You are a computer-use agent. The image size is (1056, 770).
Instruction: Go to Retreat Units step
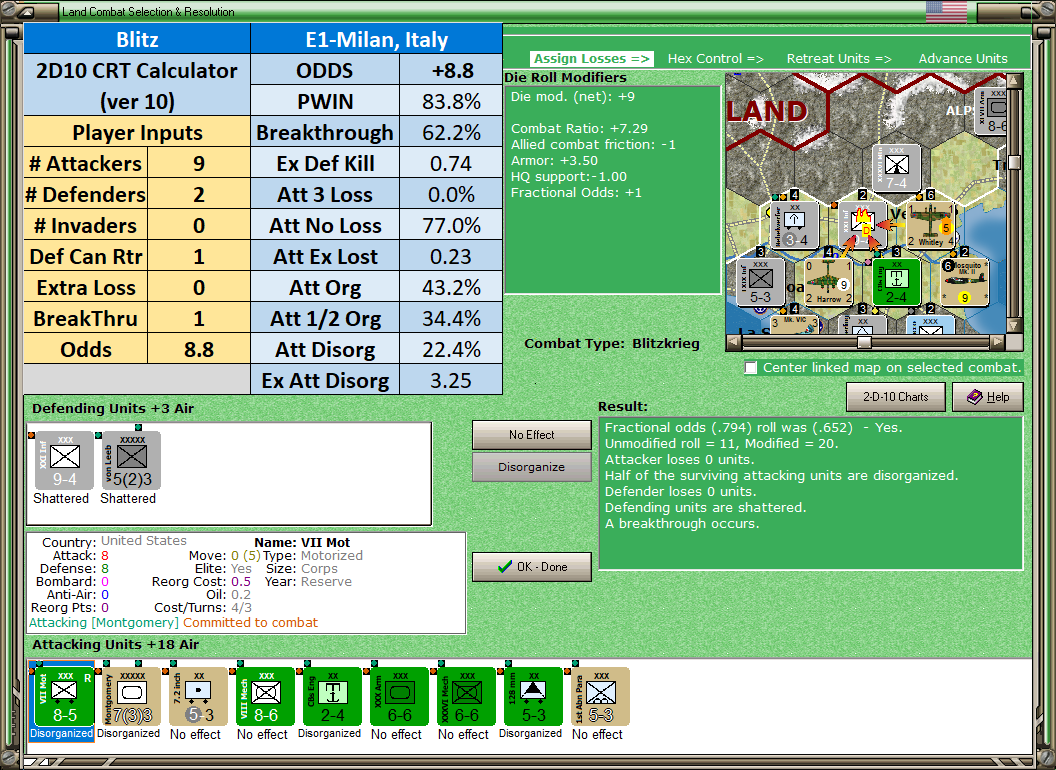[x=839, y=59]
